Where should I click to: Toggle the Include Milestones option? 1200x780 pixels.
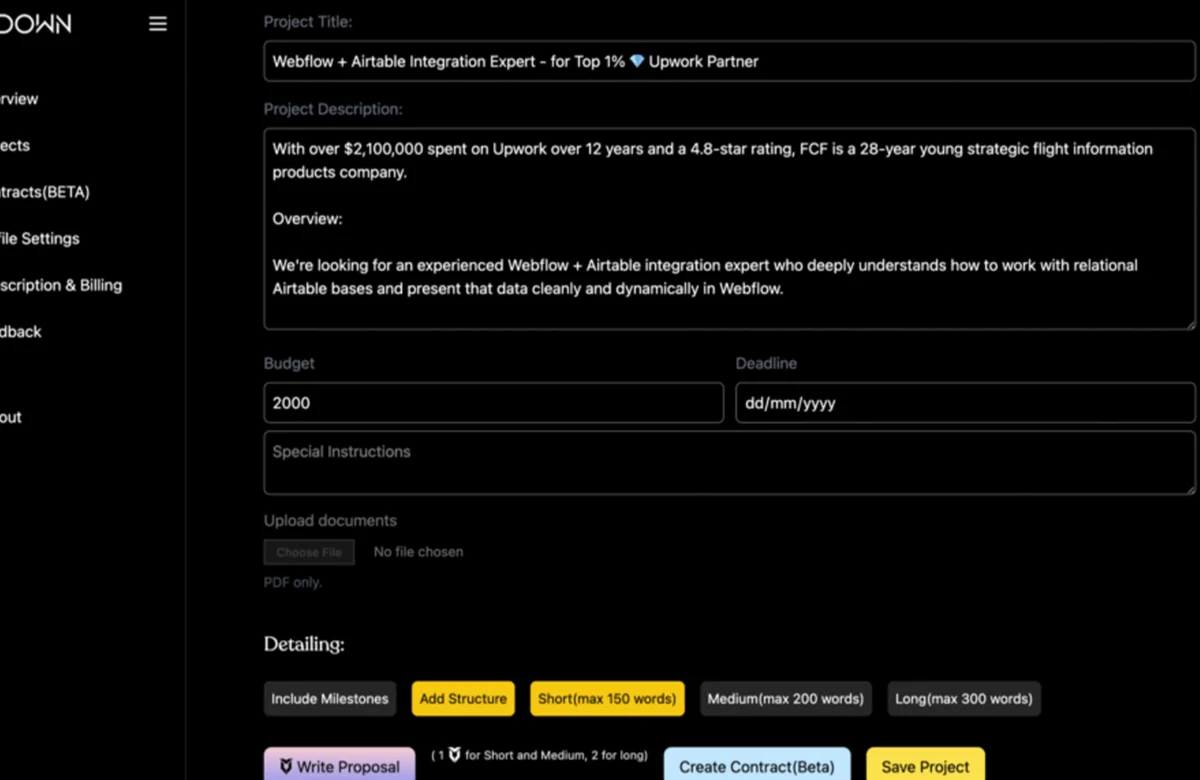[x=330, y=699]
